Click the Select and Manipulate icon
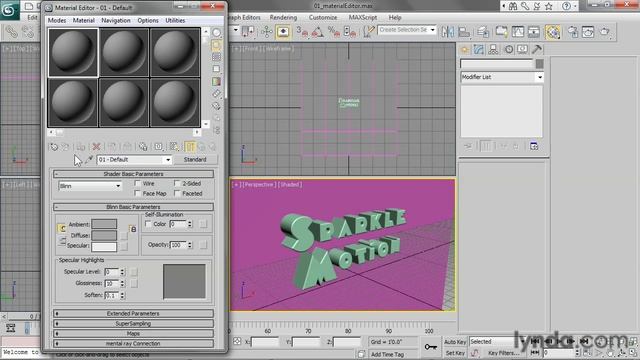 pyautogui.click(x=267, y=32)
